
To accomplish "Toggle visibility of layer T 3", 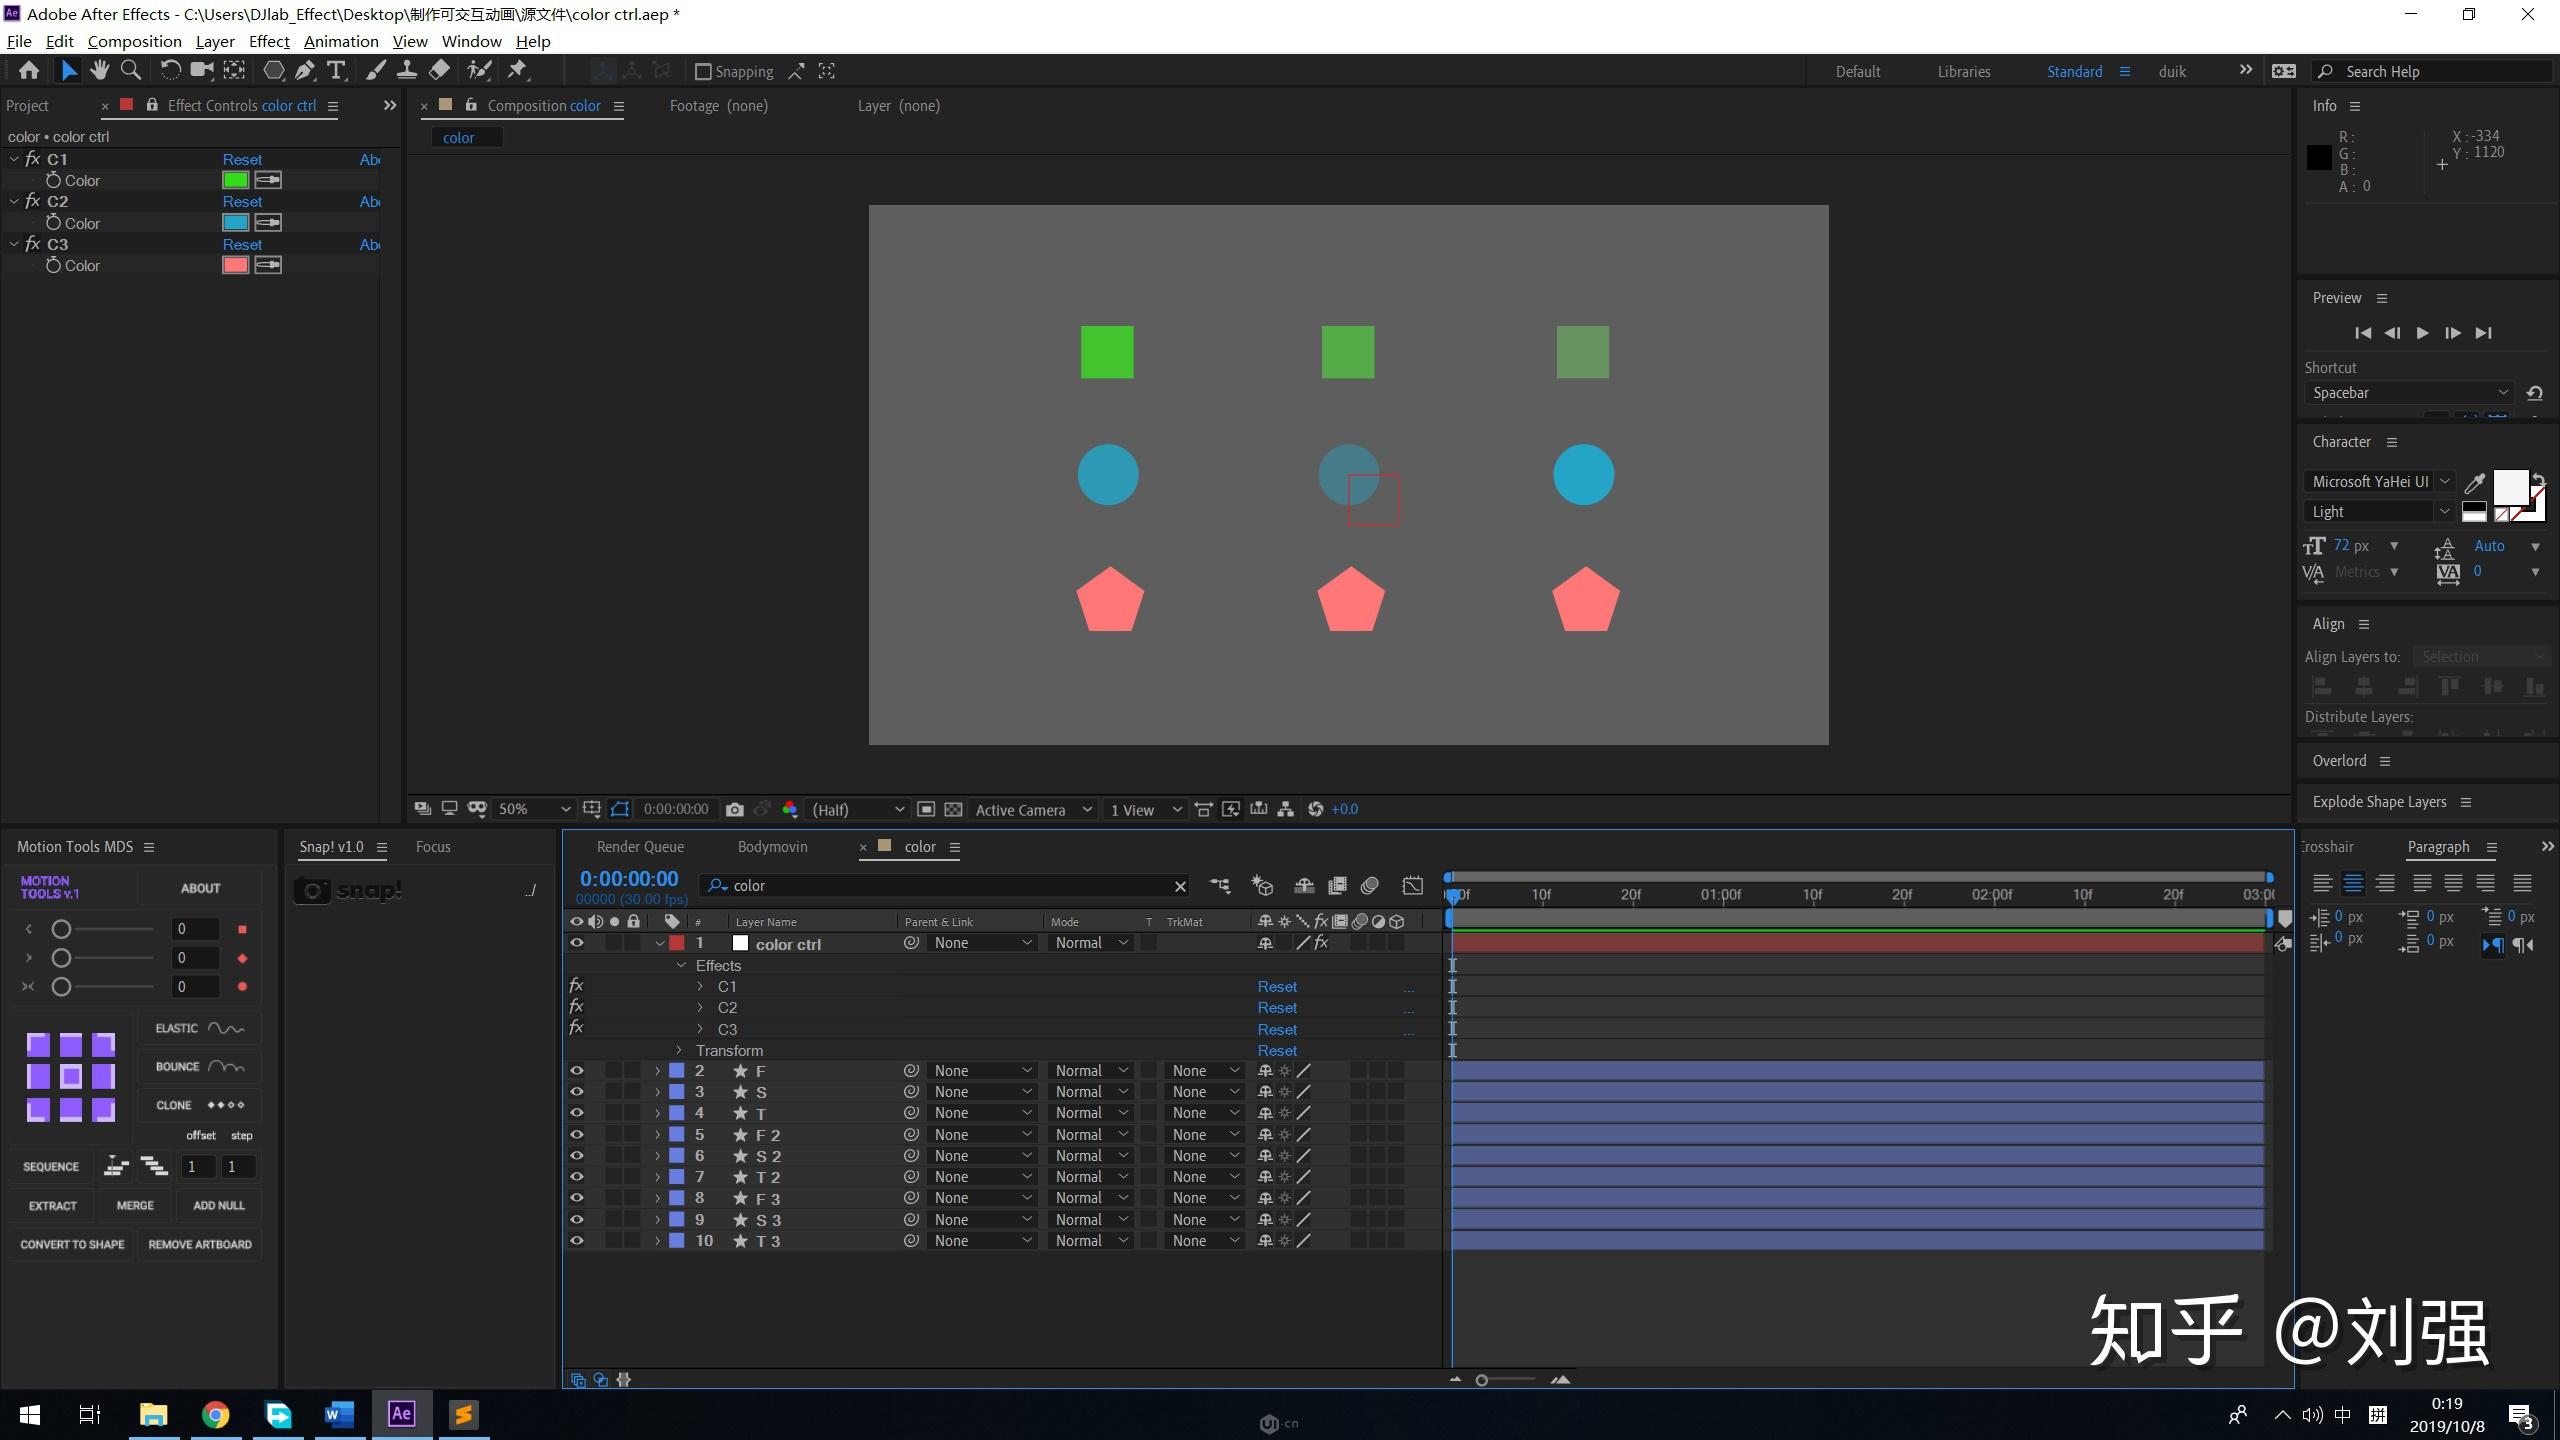I will (577, 1241).
